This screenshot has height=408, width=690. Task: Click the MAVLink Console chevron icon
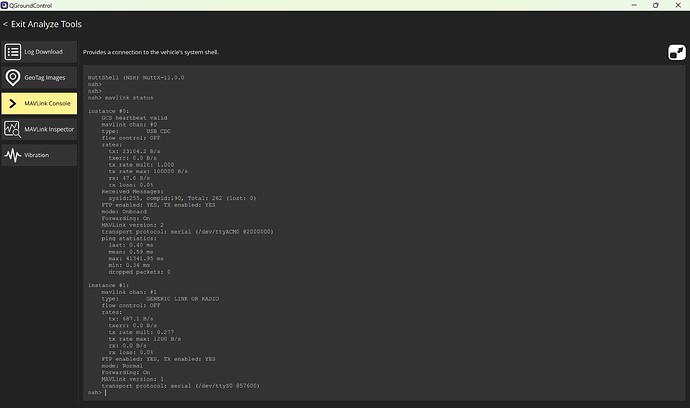tap(13, 103)
